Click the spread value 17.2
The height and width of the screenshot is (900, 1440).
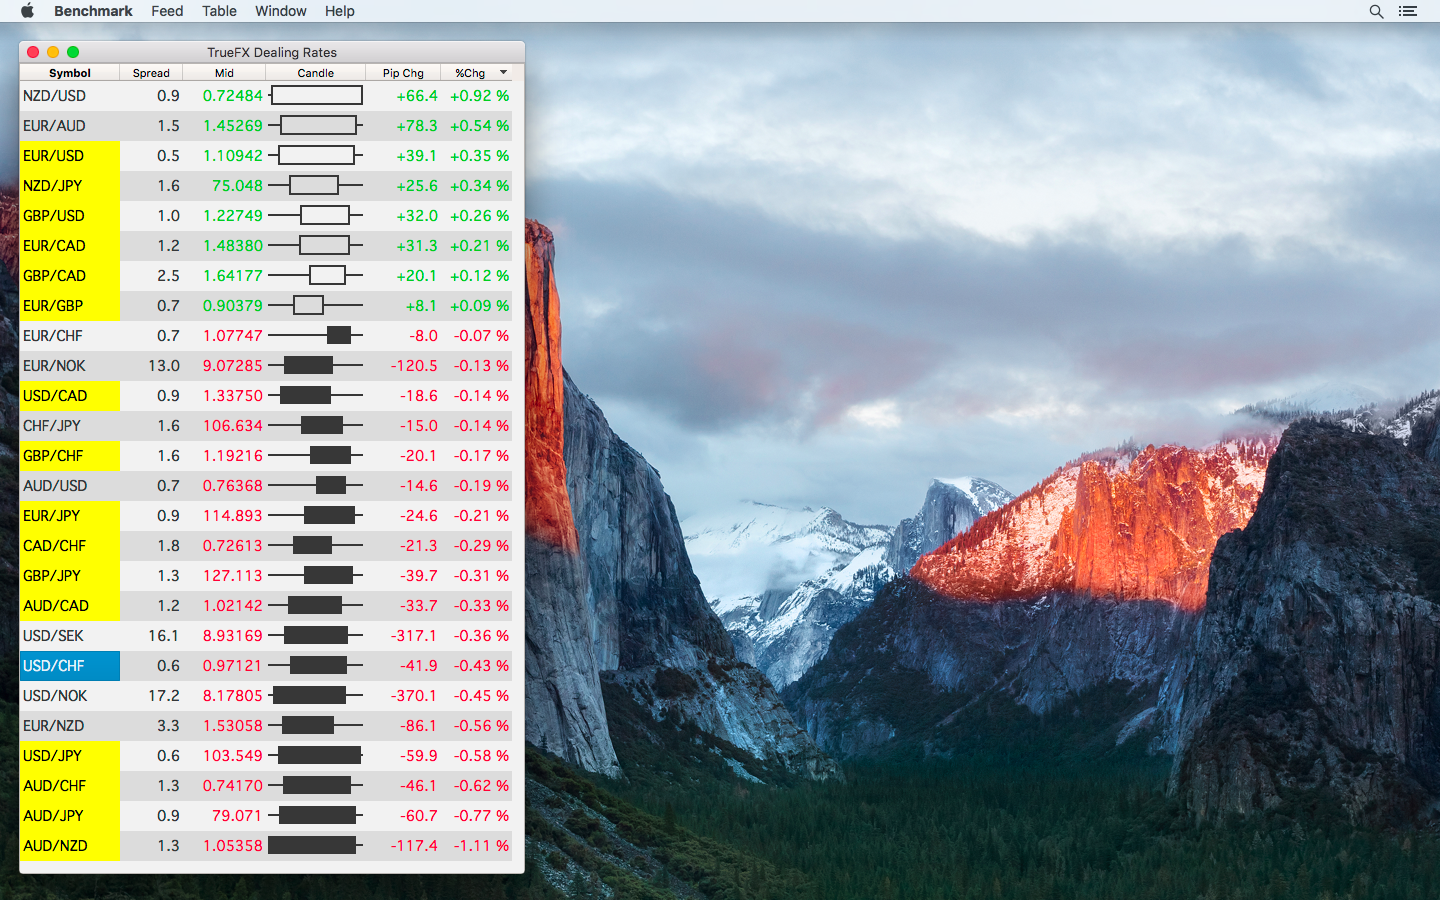[x=163, y=696]
